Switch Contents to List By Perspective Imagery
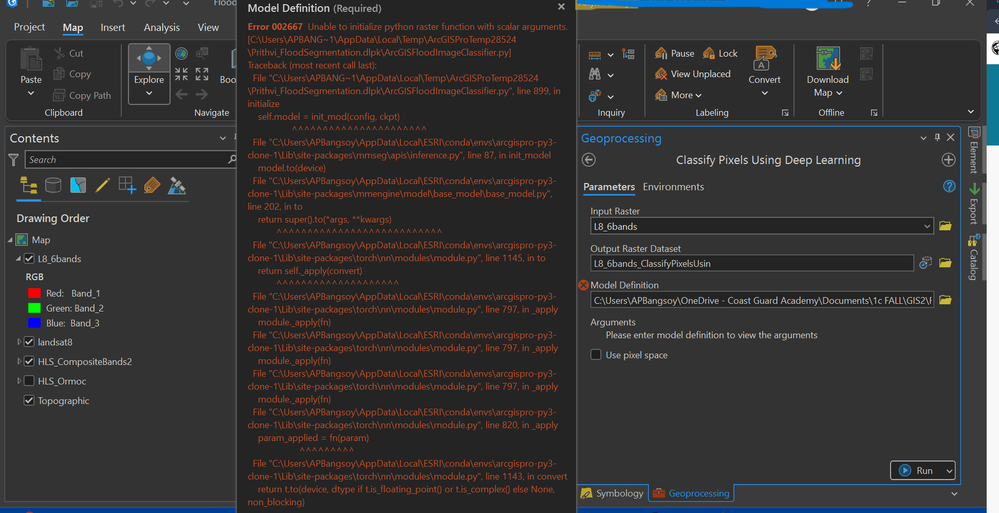Viewport: 999px width, 513px height. [176, 185]
